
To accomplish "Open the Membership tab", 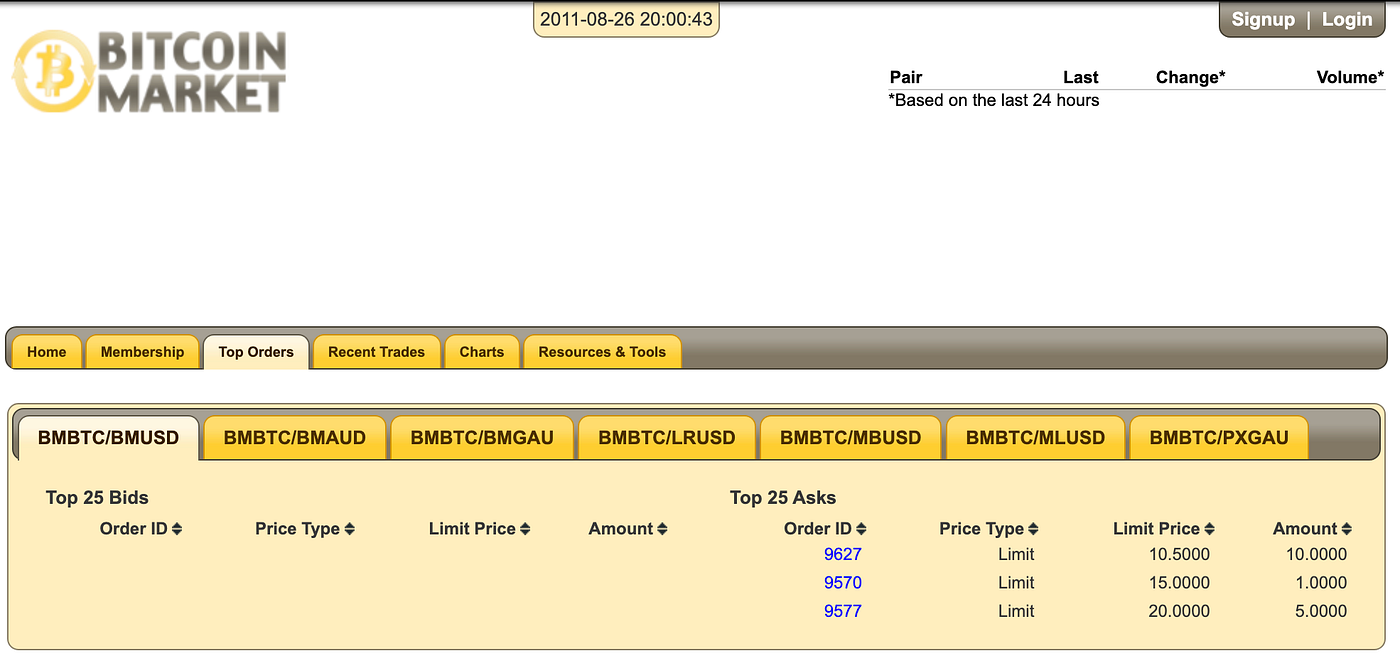I will tap(142, 352).
